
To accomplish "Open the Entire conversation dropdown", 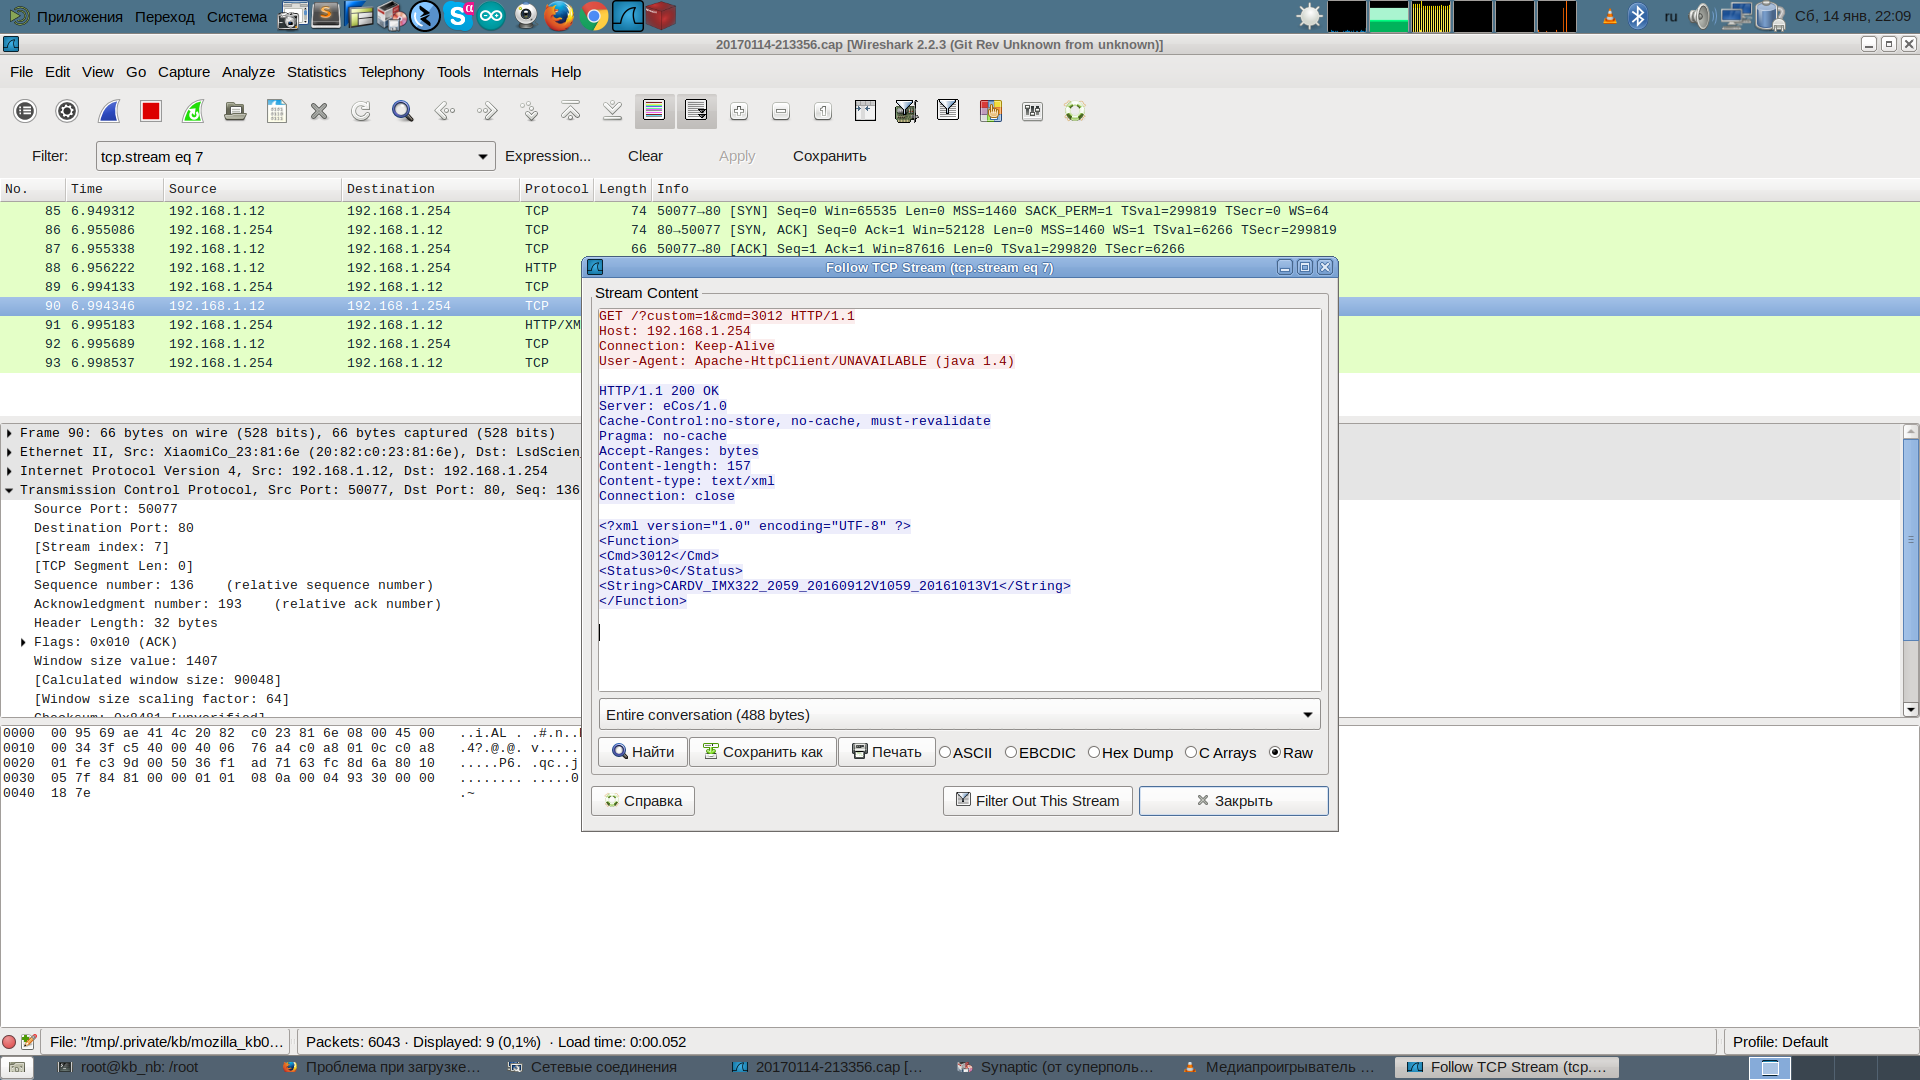I will coord(959,715).
